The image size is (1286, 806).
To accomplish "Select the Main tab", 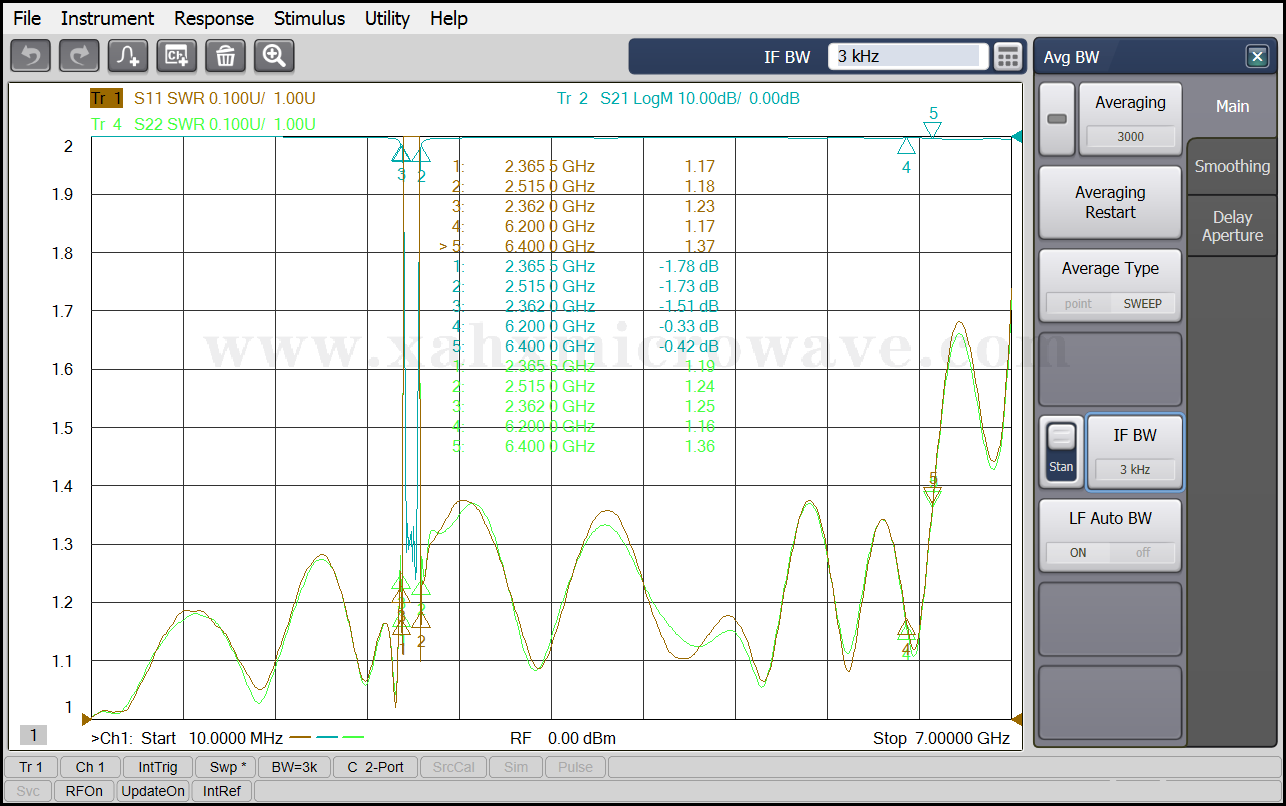I will pos(1232,106).
